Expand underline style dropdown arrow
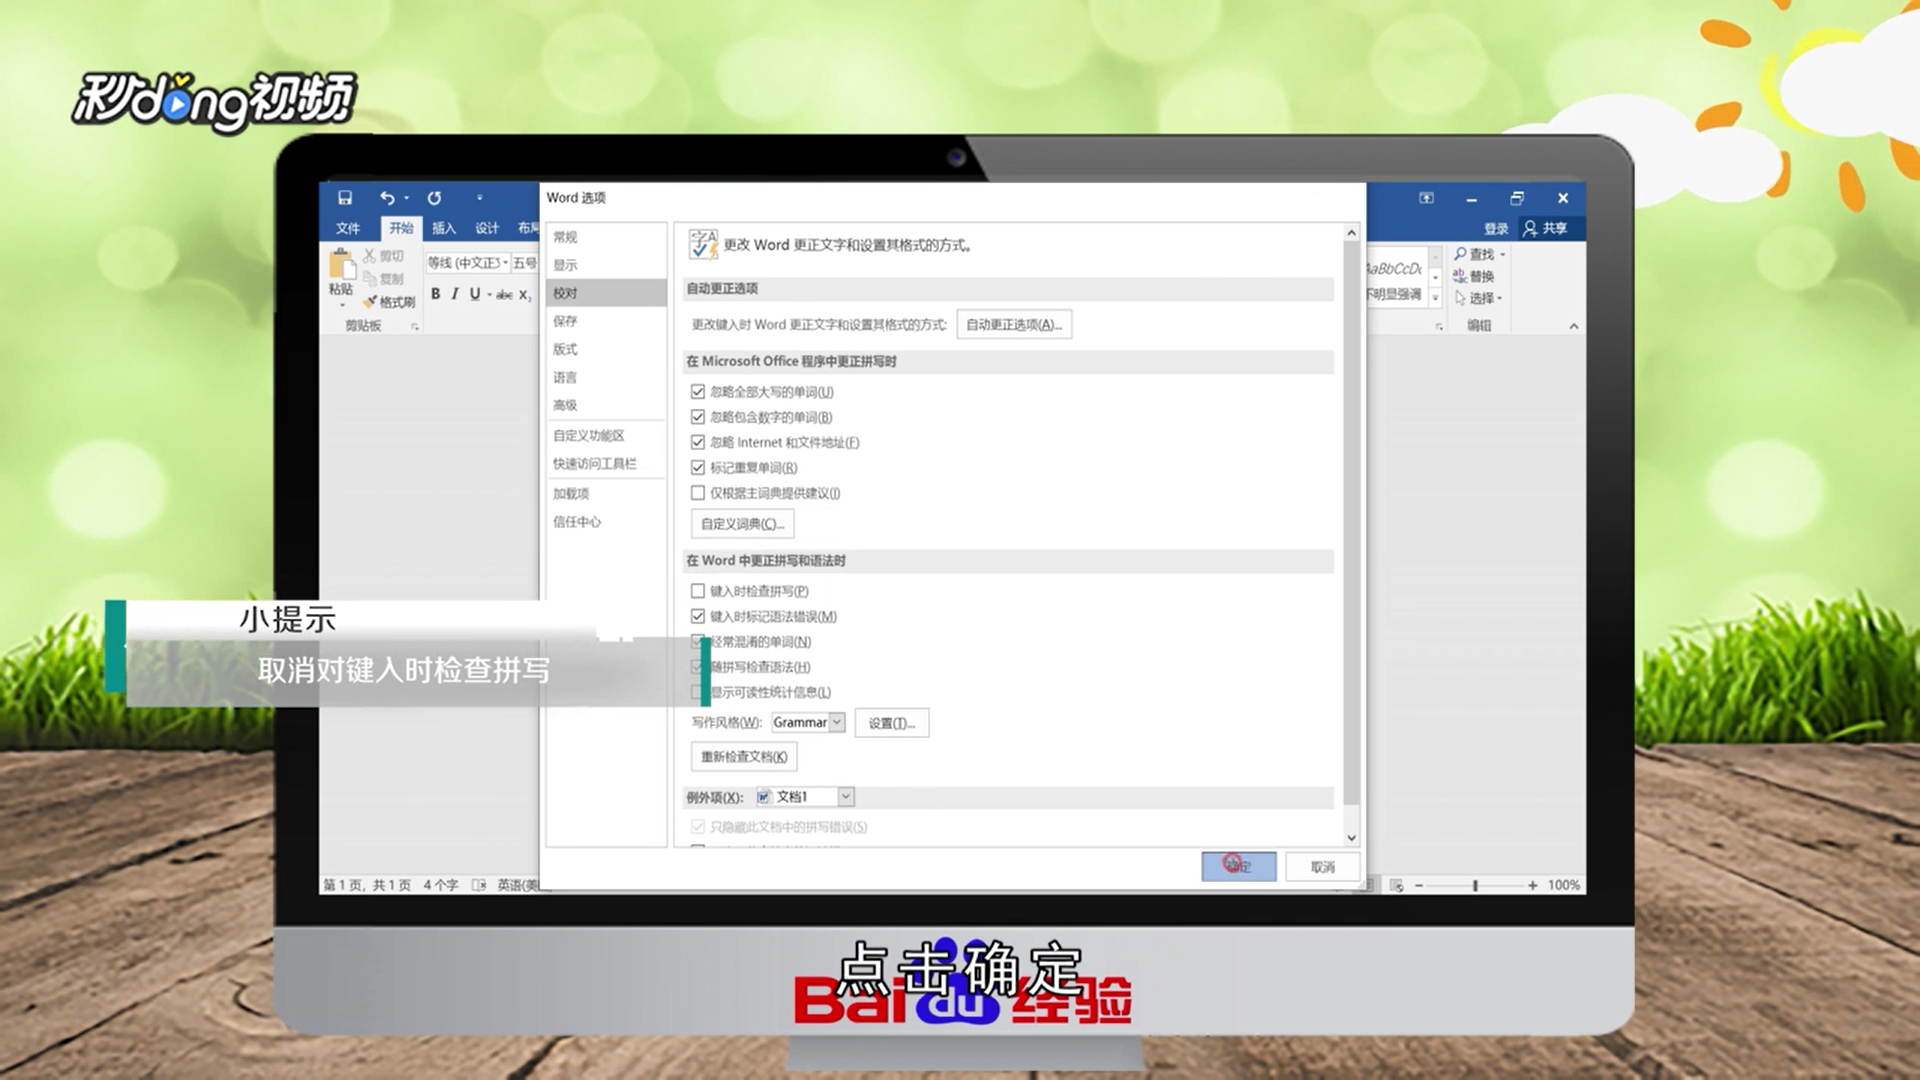Screen dimensions: 1920x1080 point(489,294)
